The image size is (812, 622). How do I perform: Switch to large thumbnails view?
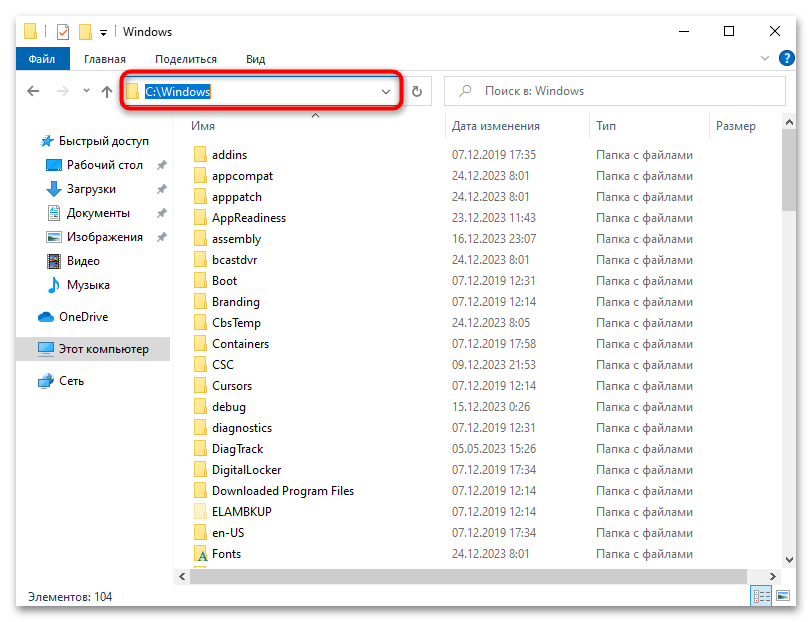[784, 595]
